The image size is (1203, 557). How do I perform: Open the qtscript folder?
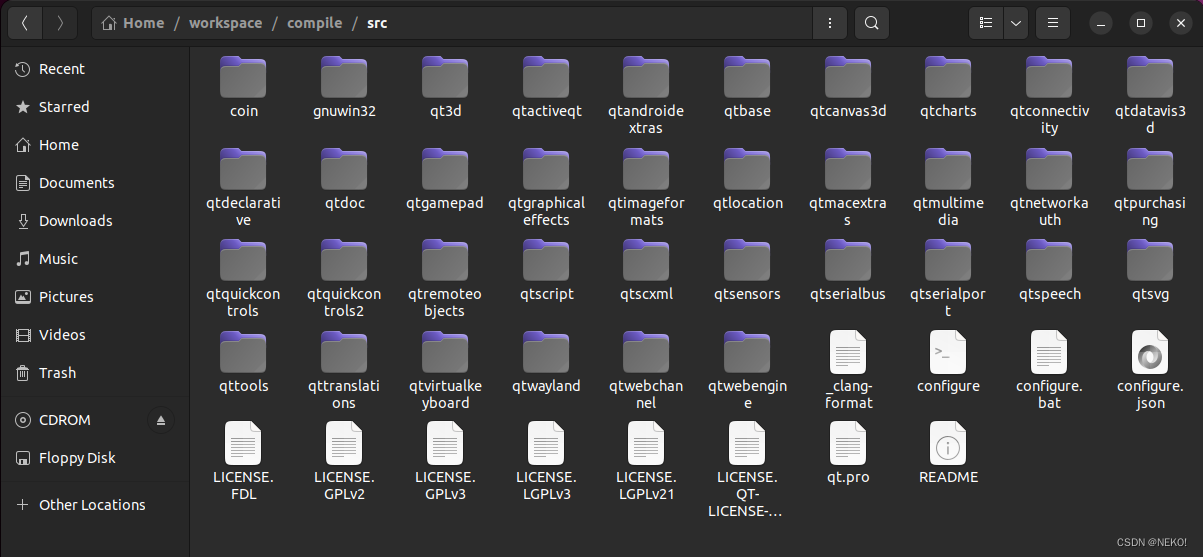click(x=546, y=270)
